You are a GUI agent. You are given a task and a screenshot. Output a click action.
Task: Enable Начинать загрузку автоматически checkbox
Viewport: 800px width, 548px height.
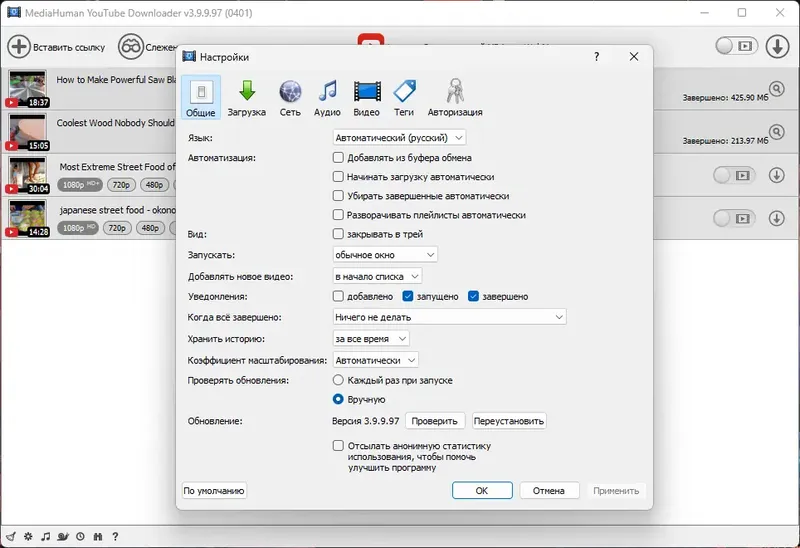pyautogui.click(x=338, y=177)
